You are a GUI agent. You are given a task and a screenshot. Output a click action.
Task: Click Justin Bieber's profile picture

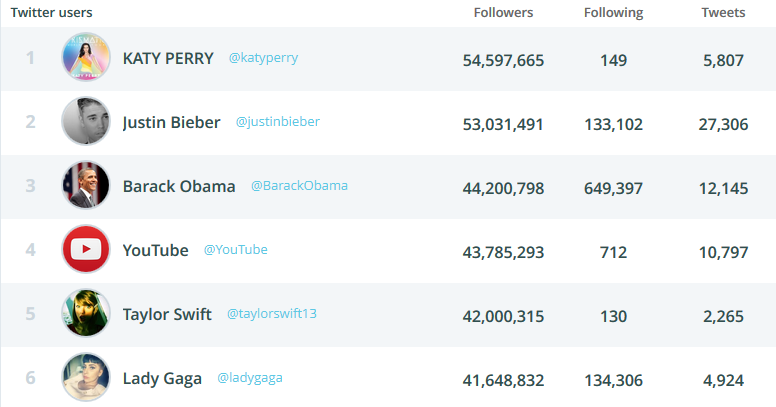[86, 121]
